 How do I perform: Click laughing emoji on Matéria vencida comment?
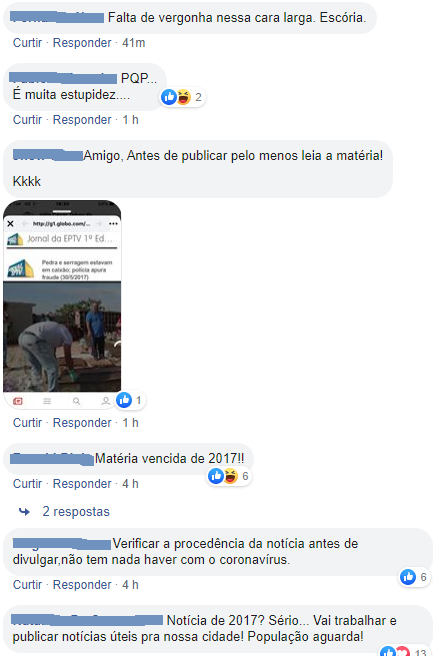[x=230, y=476]
